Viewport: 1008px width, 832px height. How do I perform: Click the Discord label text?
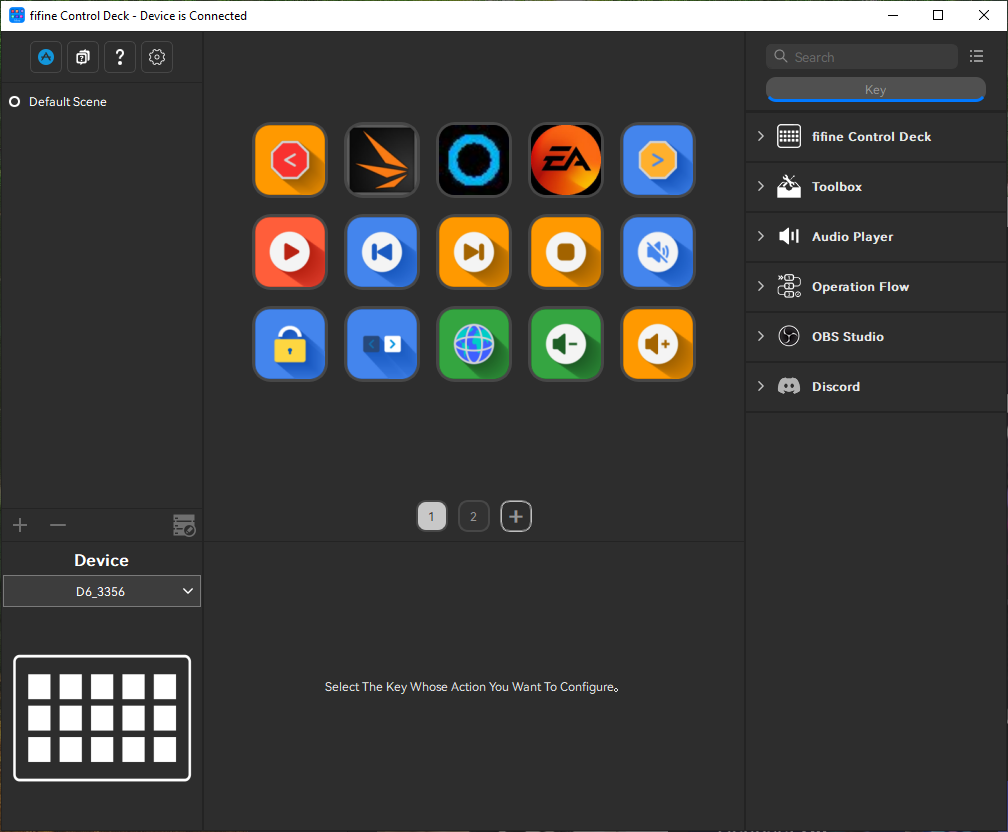pyautogui.click(x=836, y=386)
